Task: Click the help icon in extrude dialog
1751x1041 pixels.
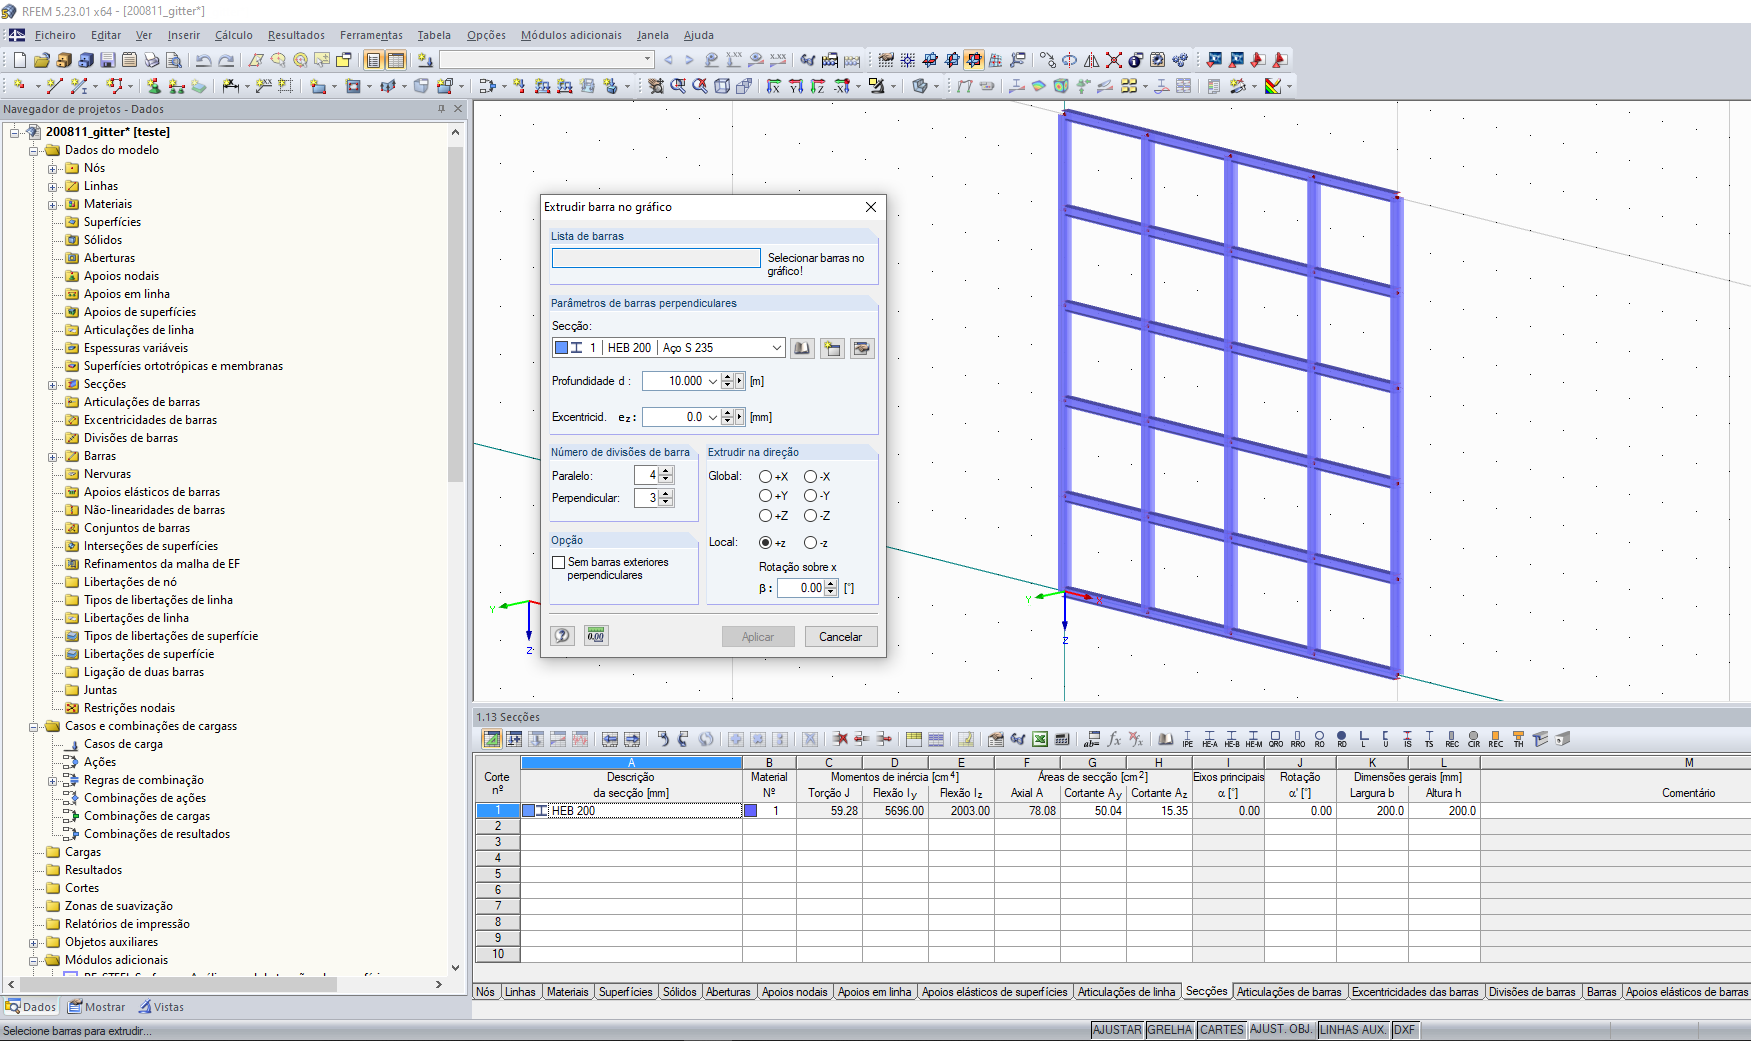Action: point(563,636)
